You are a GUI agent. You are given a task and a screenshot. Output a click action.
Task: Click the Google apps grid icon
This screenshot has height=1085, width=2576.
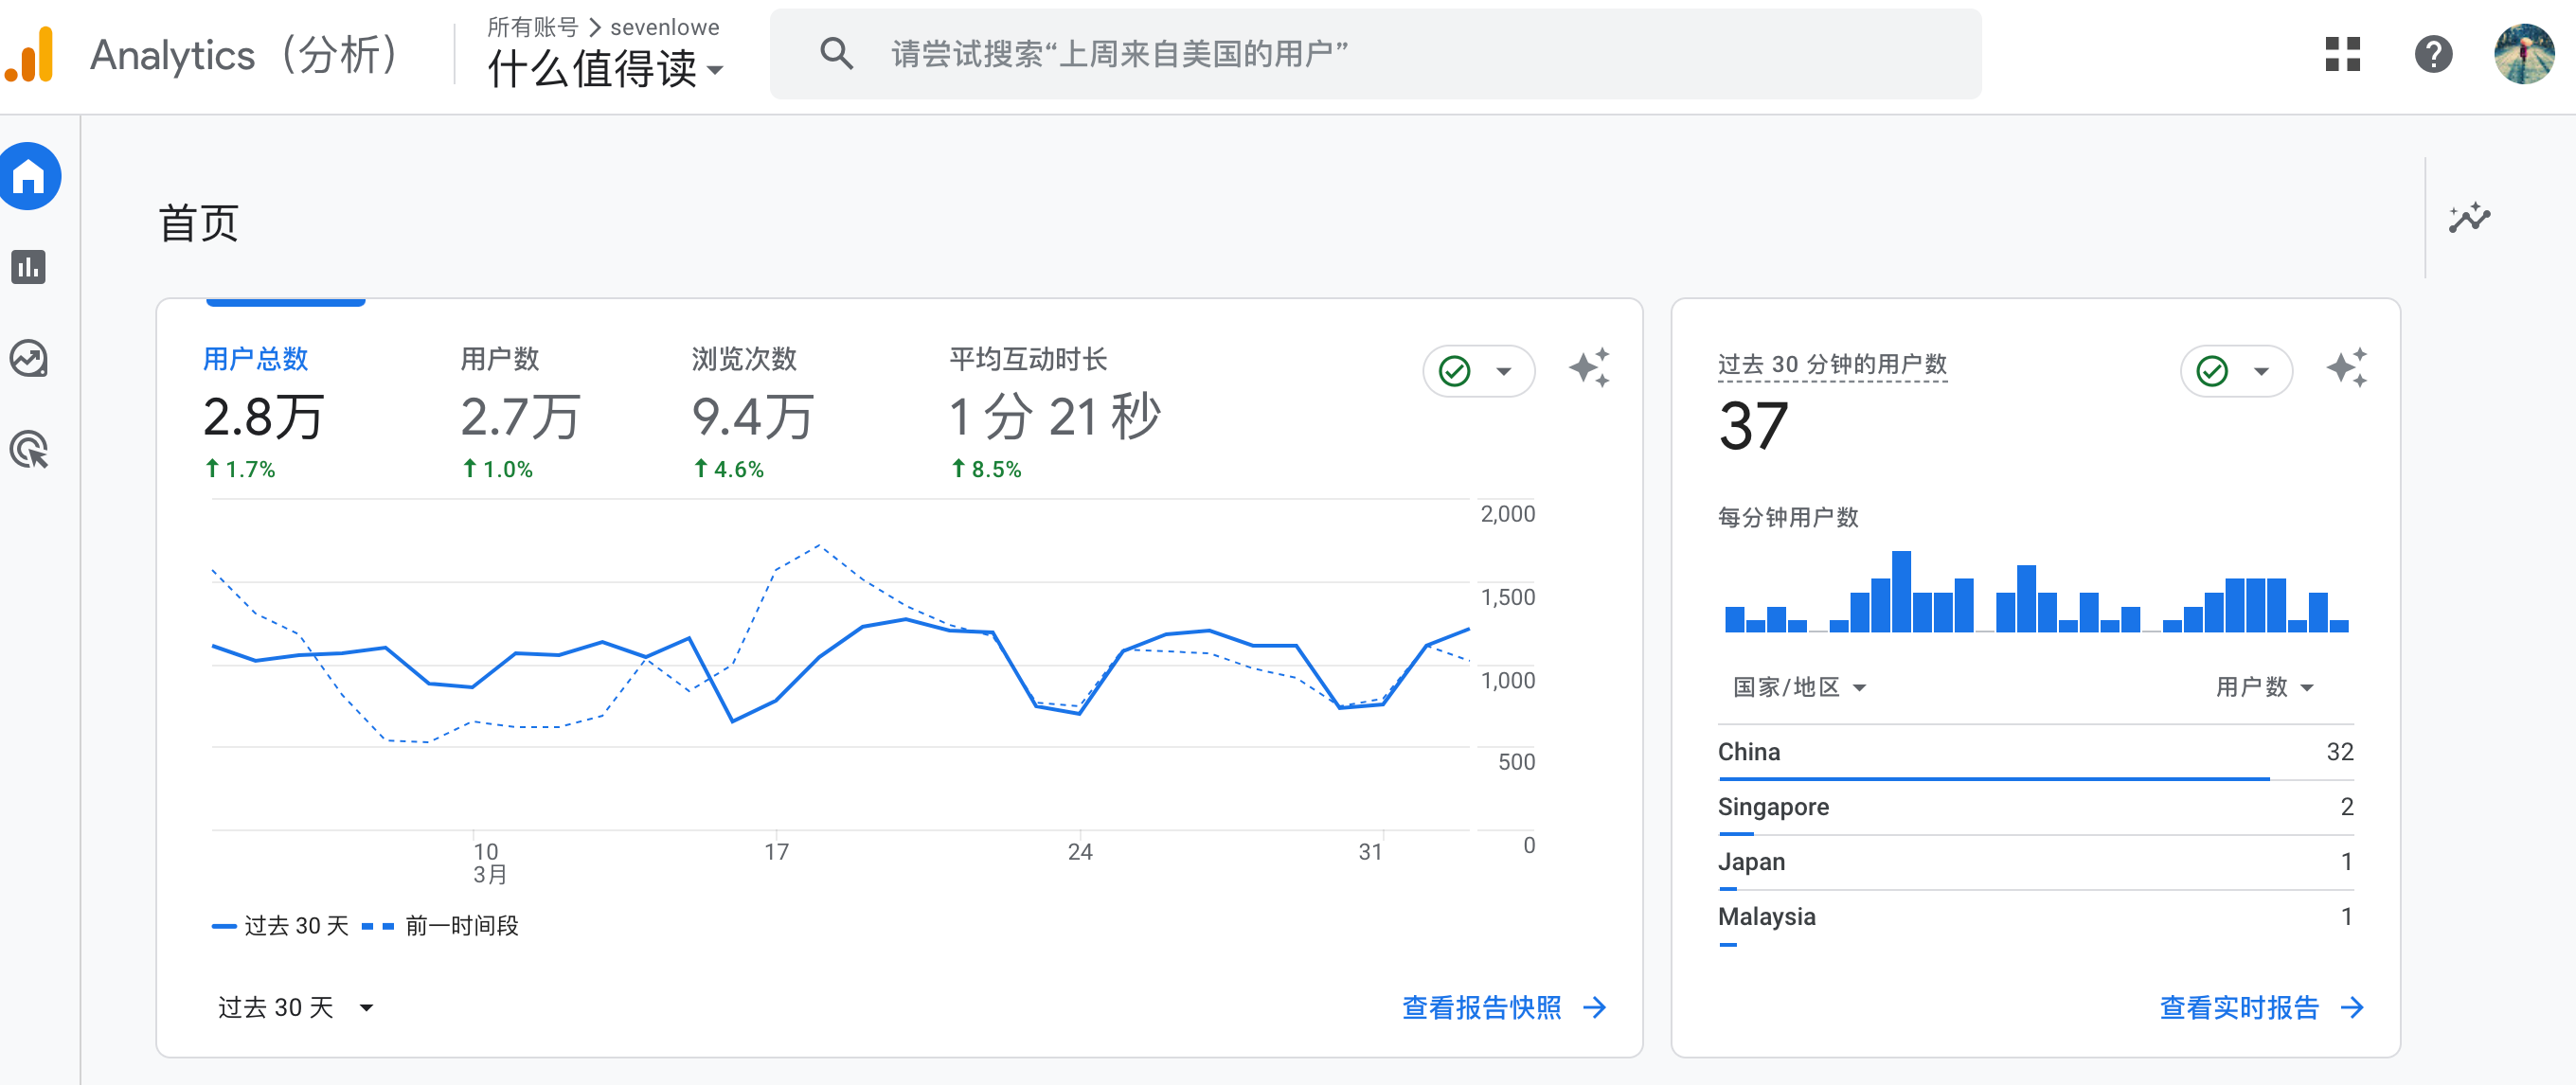(x=2342, y=54)
